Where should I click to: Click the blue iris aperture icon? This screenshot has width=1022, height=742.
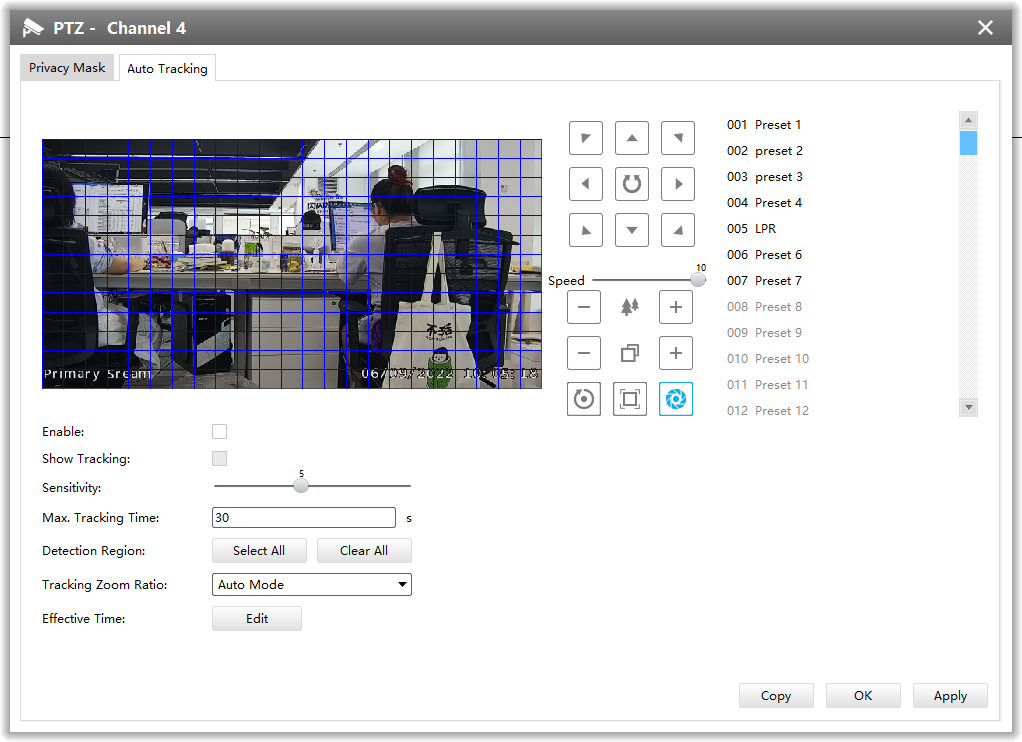point(676,399)
